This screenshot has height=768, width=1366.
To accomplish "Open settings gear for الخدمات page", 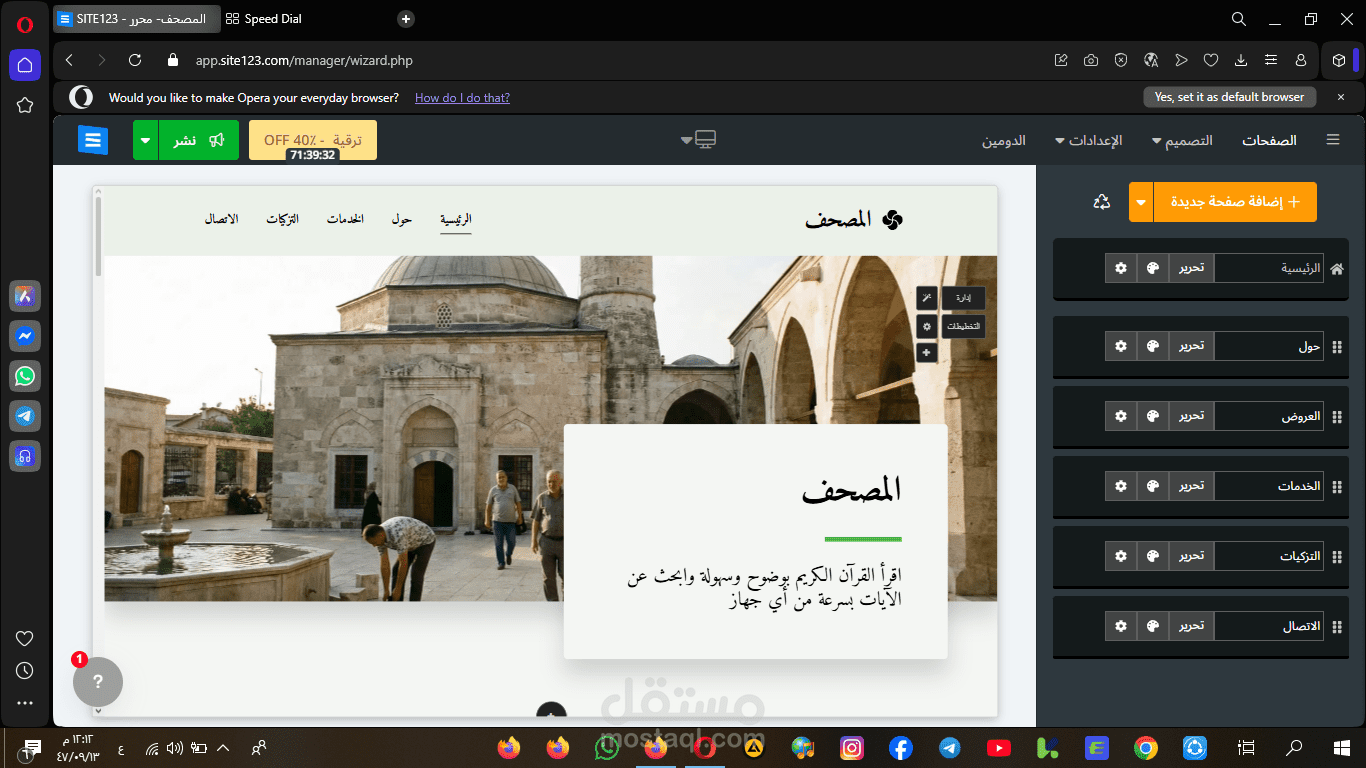I will tap(1121, 486).
